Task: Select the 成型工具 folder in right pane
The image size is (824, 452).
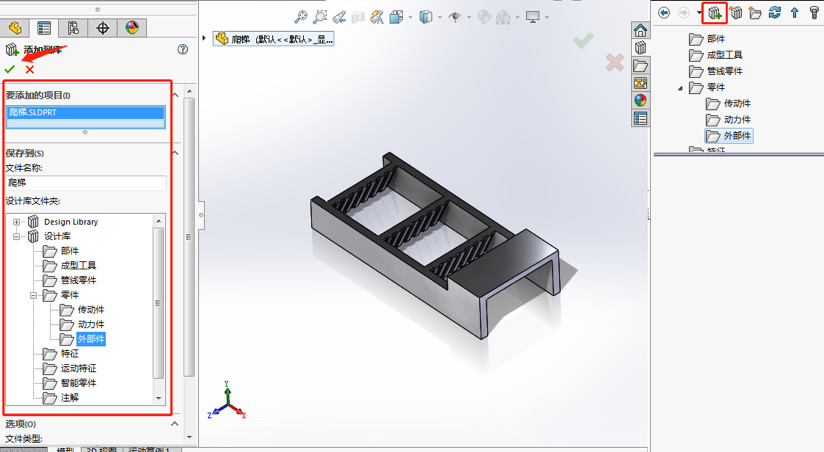Action: pyautogui.click(x=724, y=55)
